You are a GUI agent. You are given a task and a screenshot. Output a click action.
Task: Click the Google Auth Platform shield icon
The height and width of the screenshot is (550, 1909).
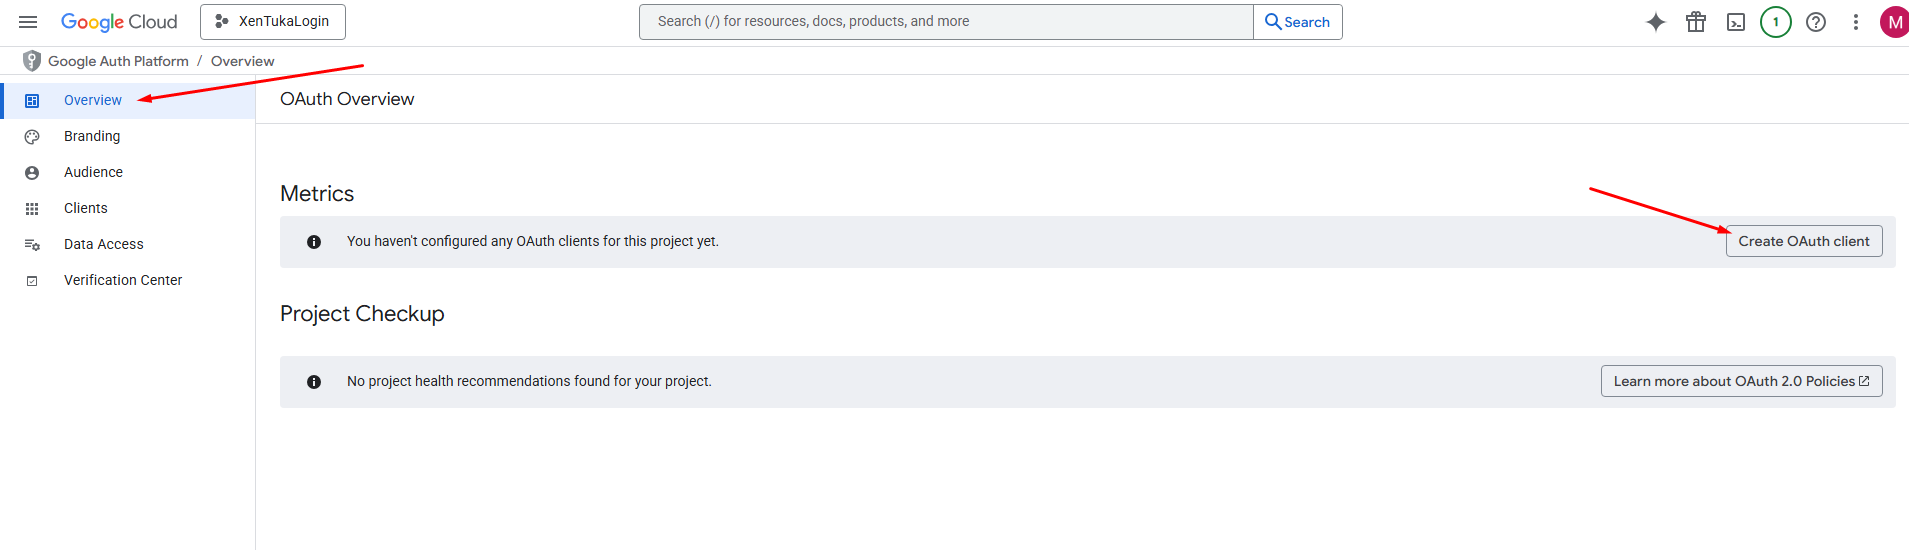tap(32, 61)
